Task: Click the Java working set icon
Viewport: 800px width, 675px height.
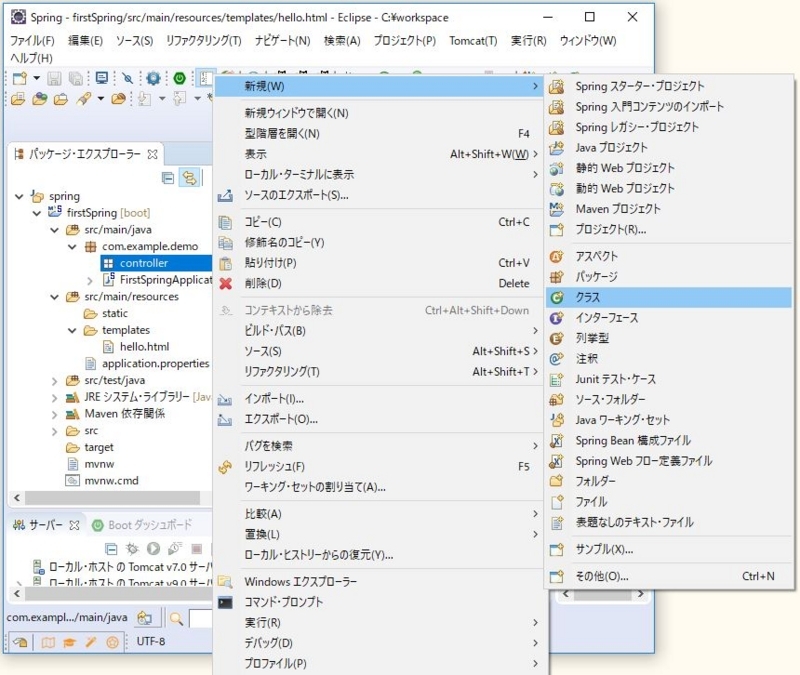Action: pyautogui.click(x=557, y=420)
